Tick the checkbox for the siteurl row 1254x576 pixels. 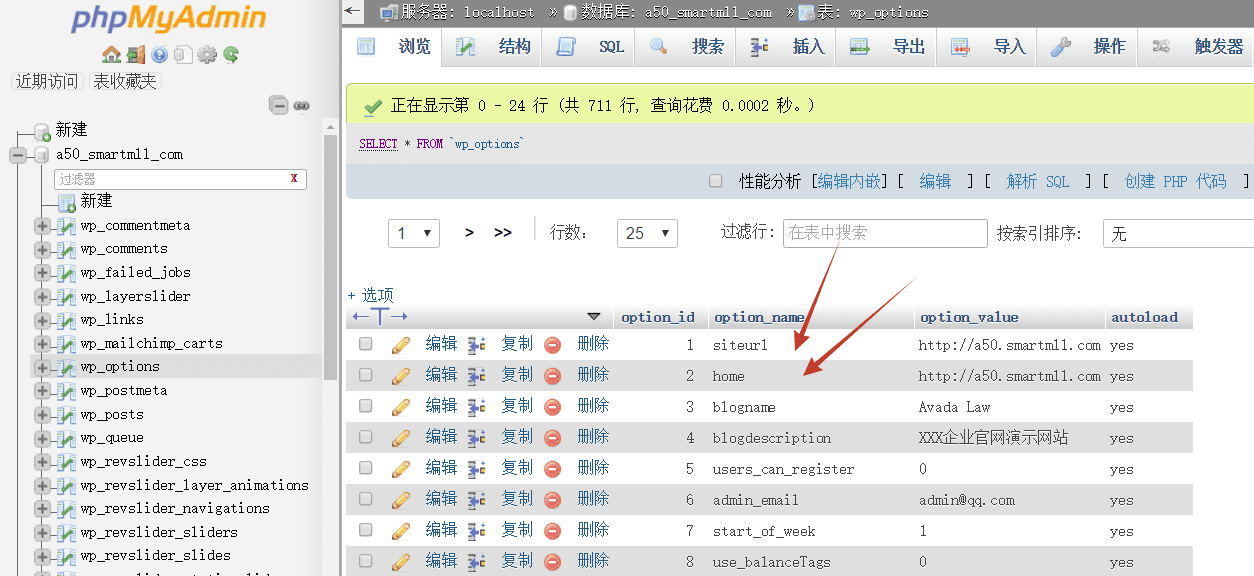coord(366,344)
